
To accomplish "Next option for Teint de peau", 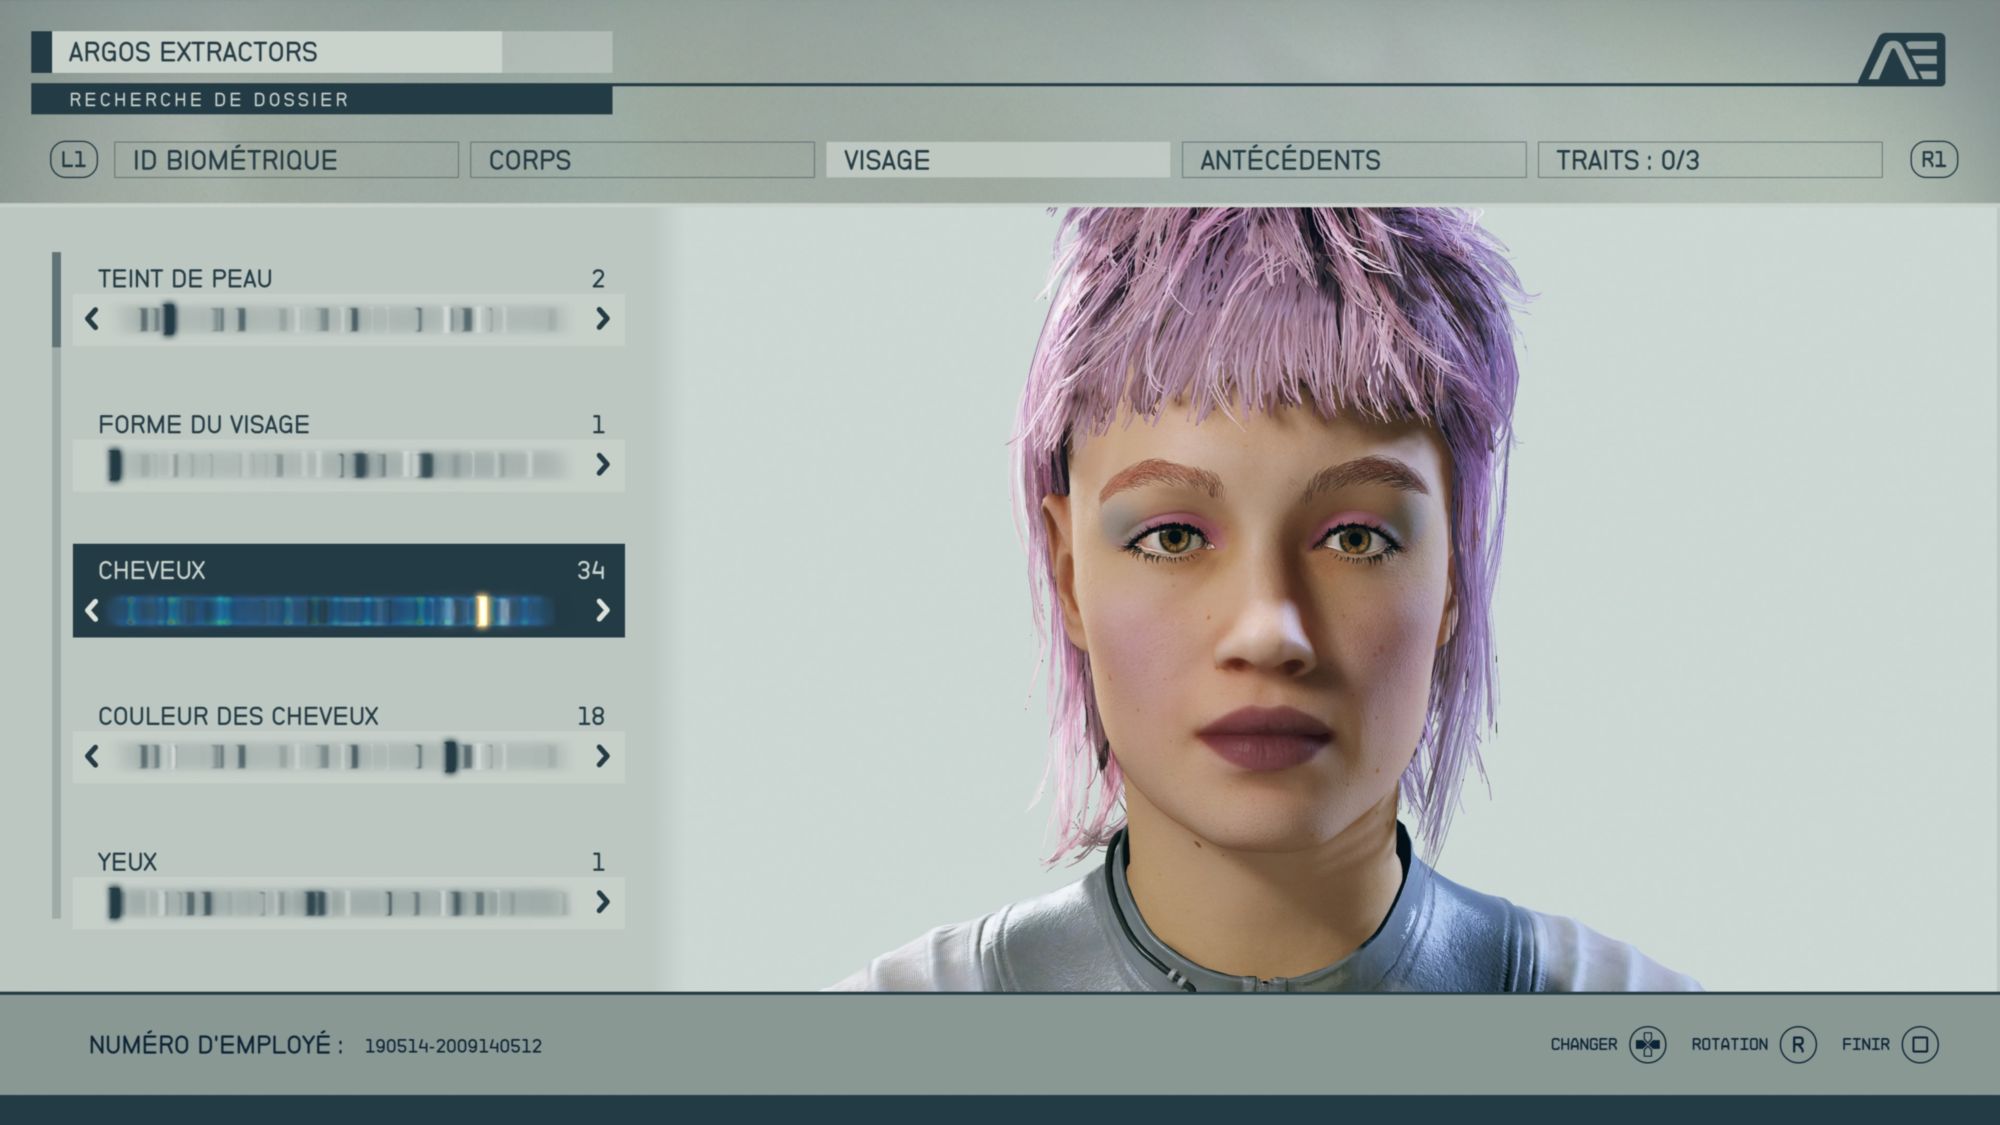I will pos(602,319).
